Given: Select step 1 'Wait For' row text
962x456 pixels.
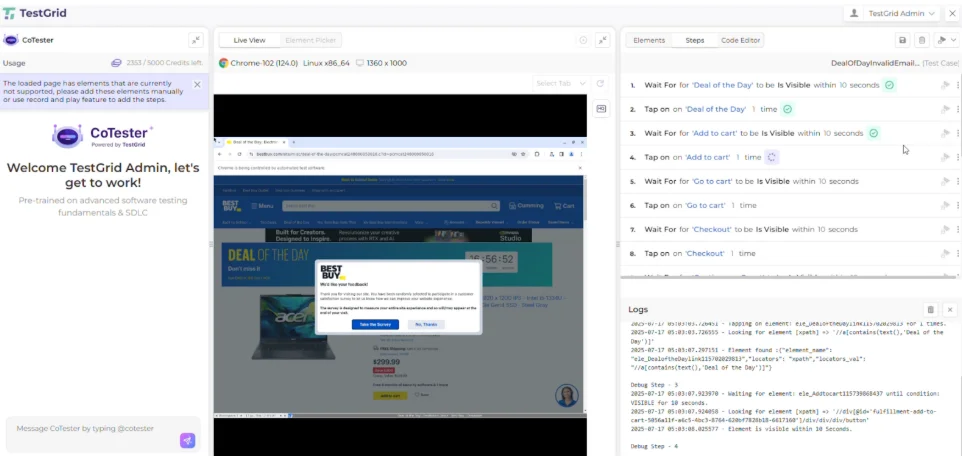Looking at the screenshot, I should (x=761, y=85).
